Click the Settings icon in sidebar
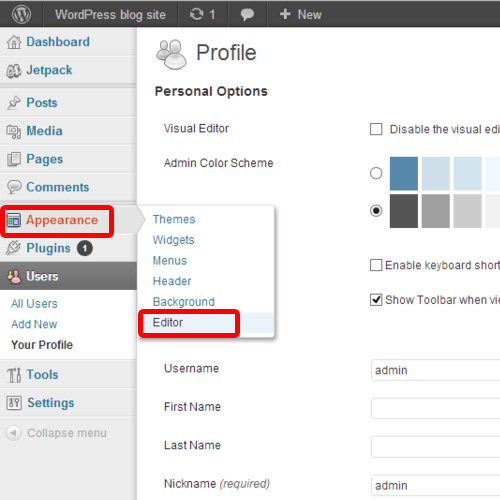Screen dimensions: 500x500 [x=14, y=403]
